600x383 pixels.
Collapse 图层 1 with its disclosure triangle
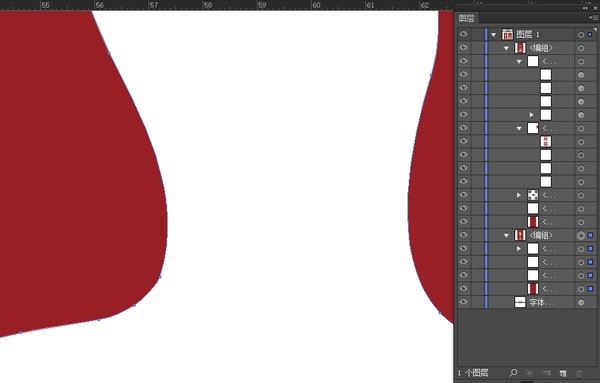[x=494, y=35]
